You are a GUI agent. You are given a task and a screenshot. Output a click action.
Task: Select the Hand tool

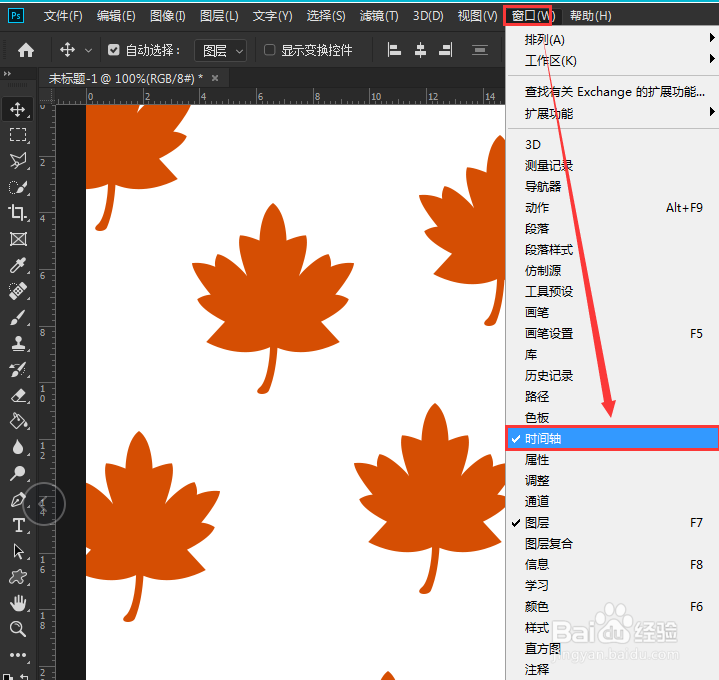pos(18,603)
